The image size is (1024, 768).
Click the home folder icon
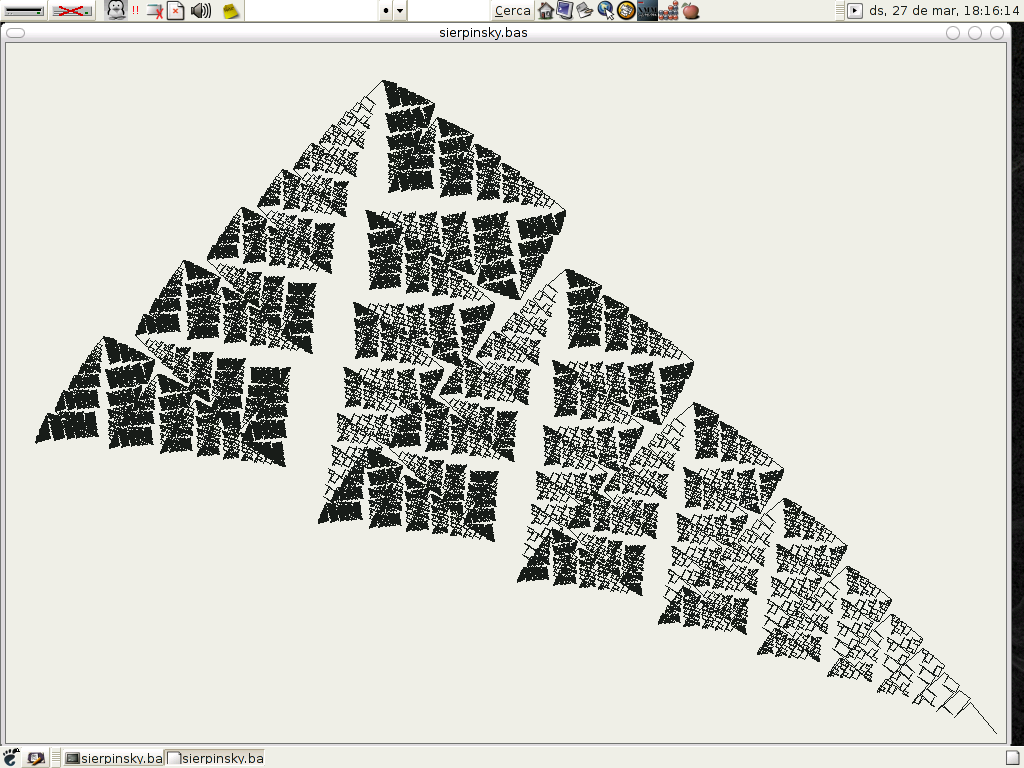pyautogui.click(x=546, y=11)
